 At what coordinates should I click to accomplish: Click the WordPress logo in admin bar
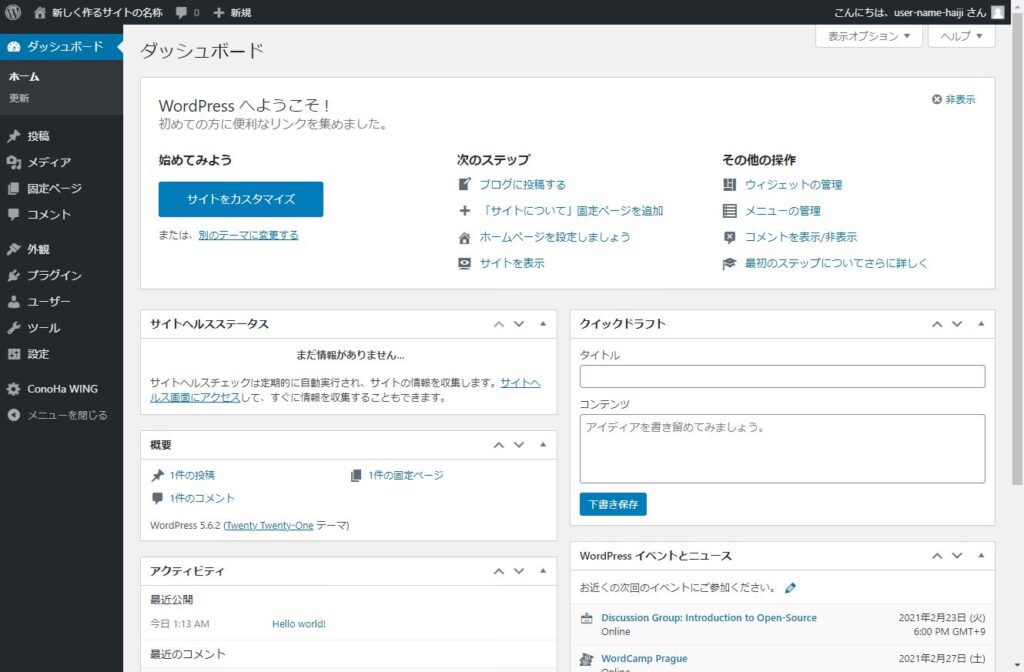coord(13,12)
